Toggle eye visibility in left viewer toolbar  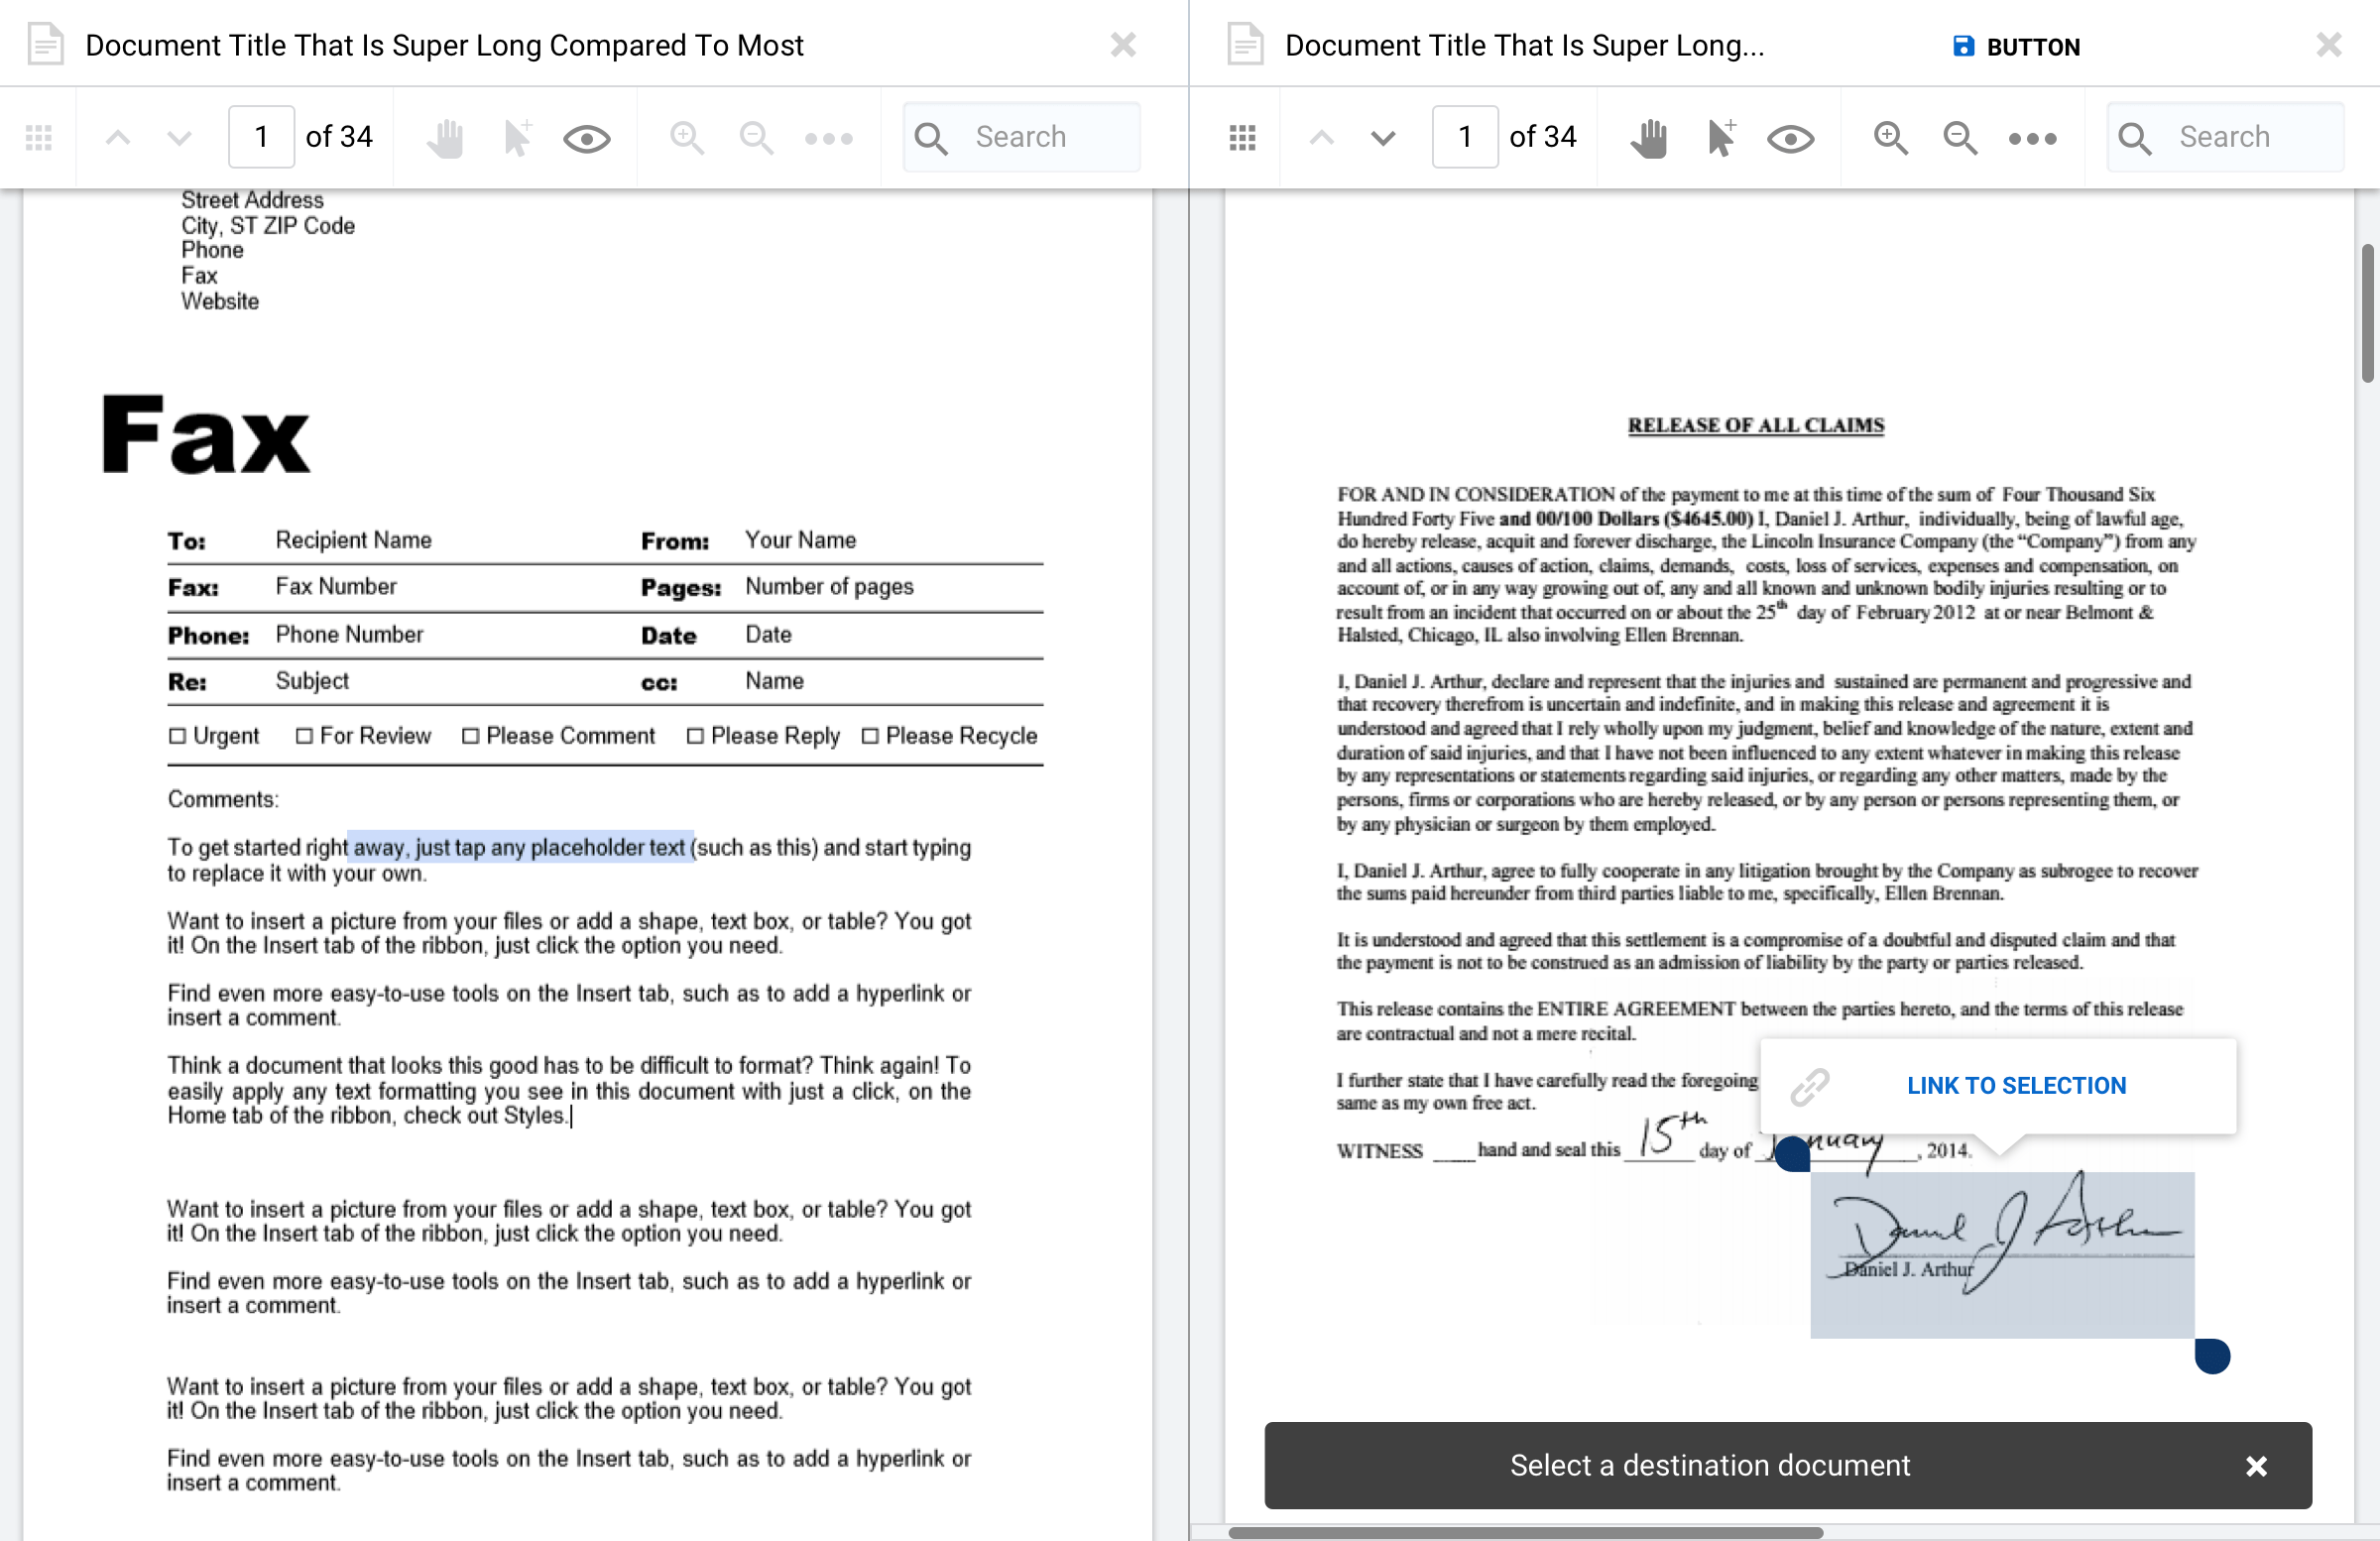click(x=586, y=138)
